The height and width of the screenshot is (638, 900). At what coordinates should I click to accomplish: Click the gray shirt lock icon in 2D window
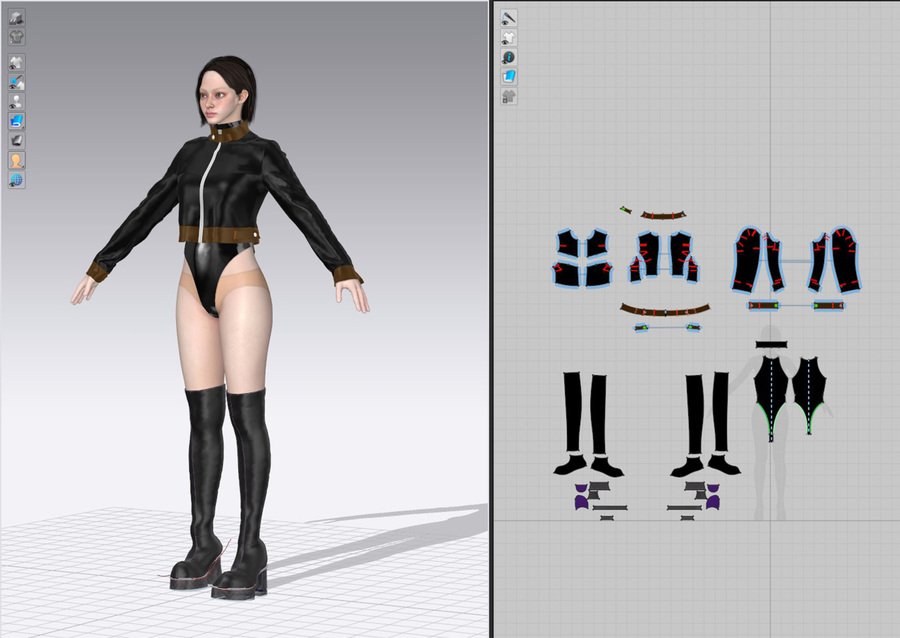509,96
